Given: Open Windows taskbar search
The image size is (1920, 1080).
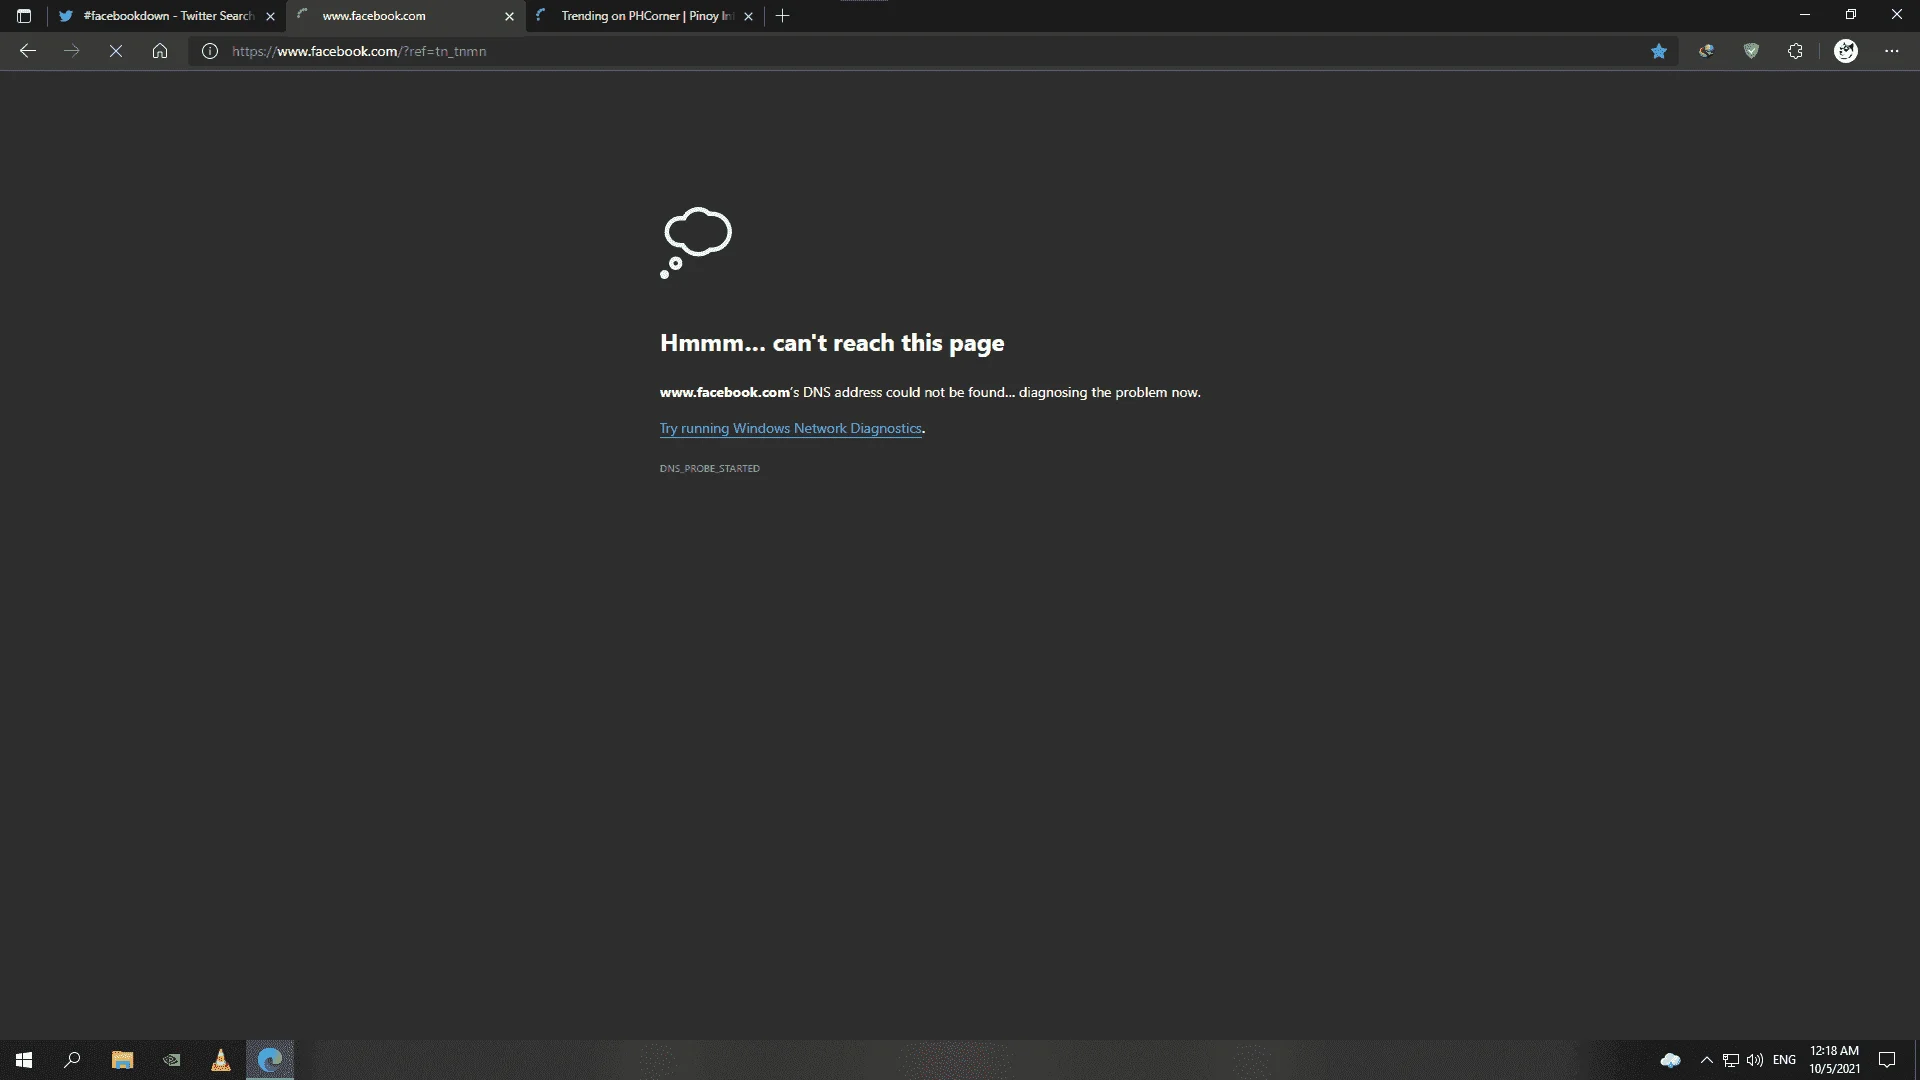Looking at the screenshot, I should point(72,1060).
